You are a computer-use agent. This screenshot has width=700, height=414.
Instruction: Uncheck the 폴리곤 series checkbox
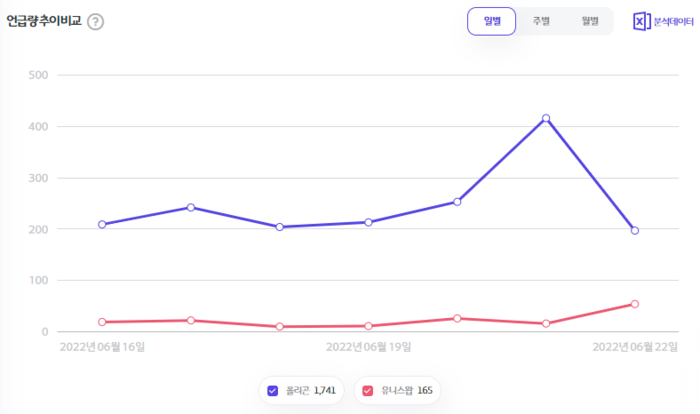pyautogui.click(x=274, y=390)
